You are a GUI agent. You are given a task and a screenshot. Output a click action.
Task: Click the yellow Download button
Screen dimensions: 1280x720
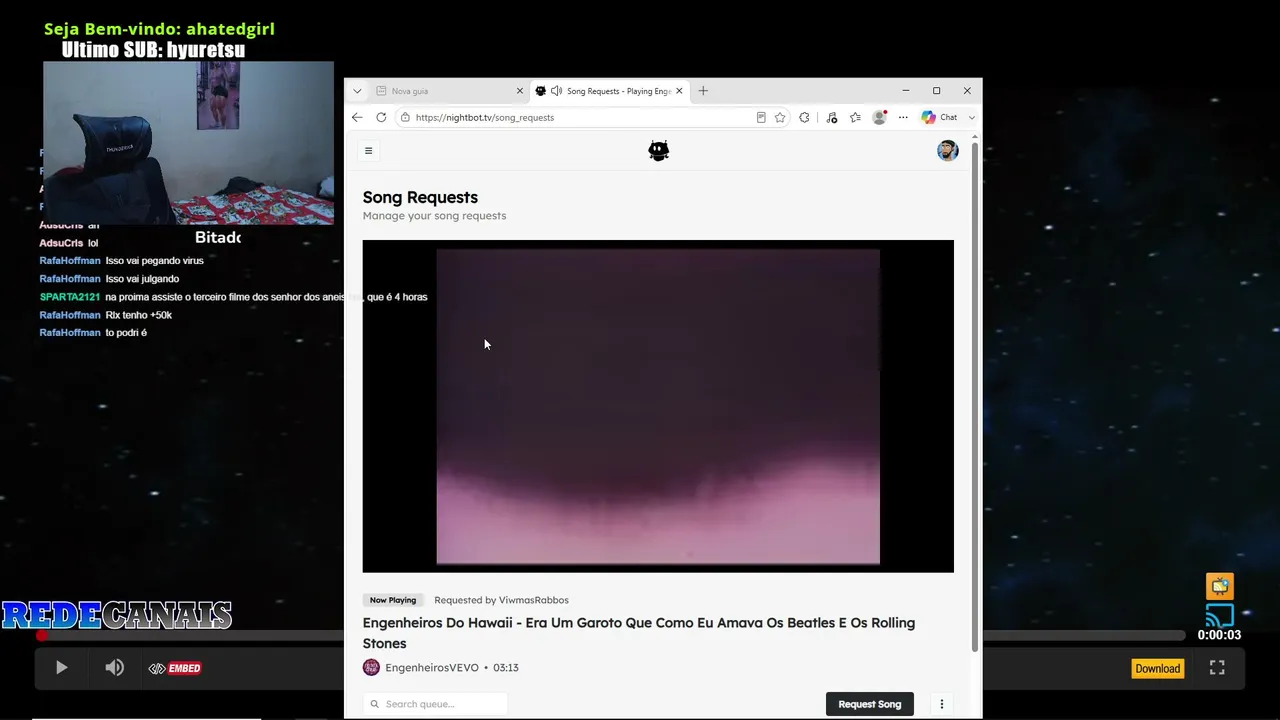tap(1157, 668)
